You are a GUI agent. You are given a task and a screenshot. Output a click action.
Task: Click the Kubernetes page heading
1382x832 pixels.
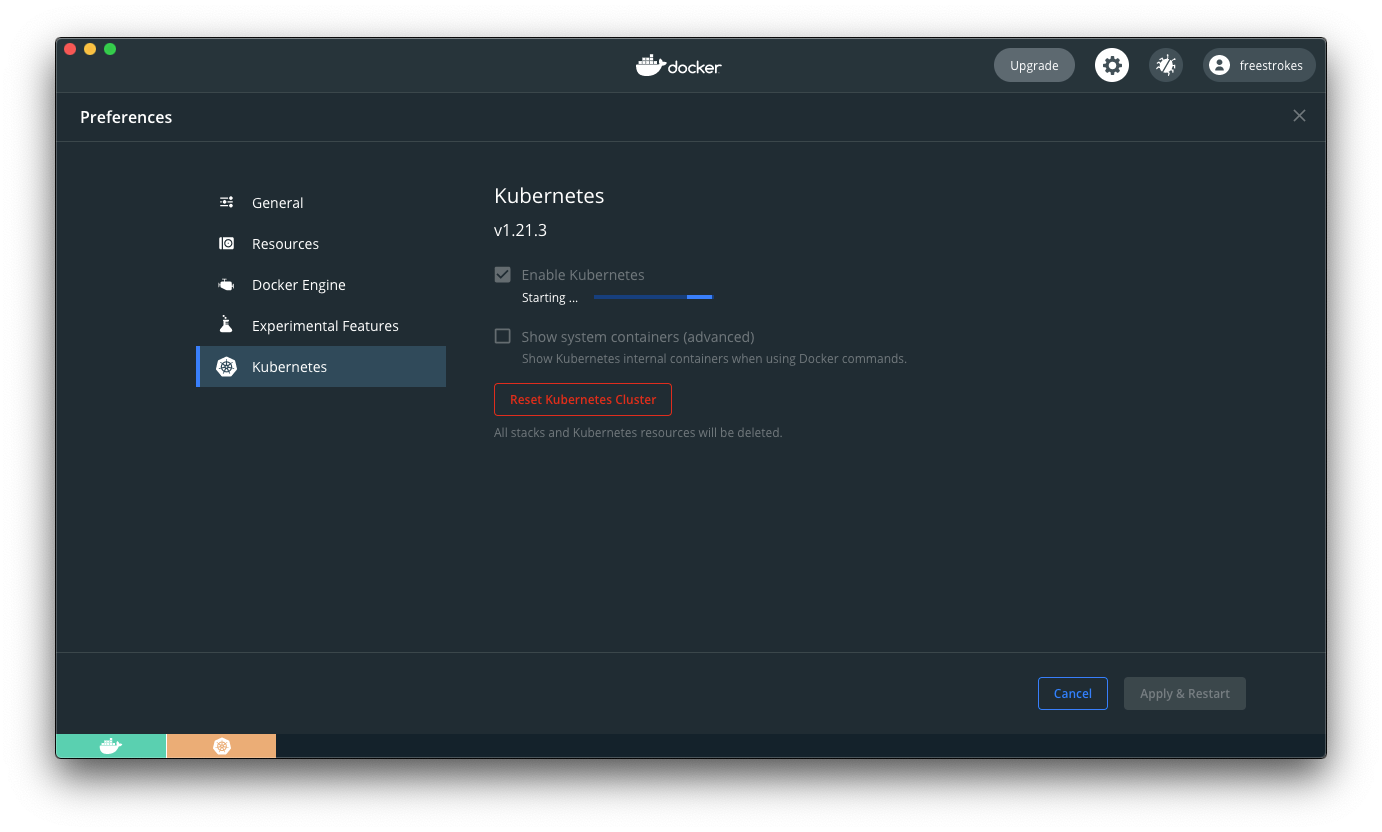click(549, 196)
